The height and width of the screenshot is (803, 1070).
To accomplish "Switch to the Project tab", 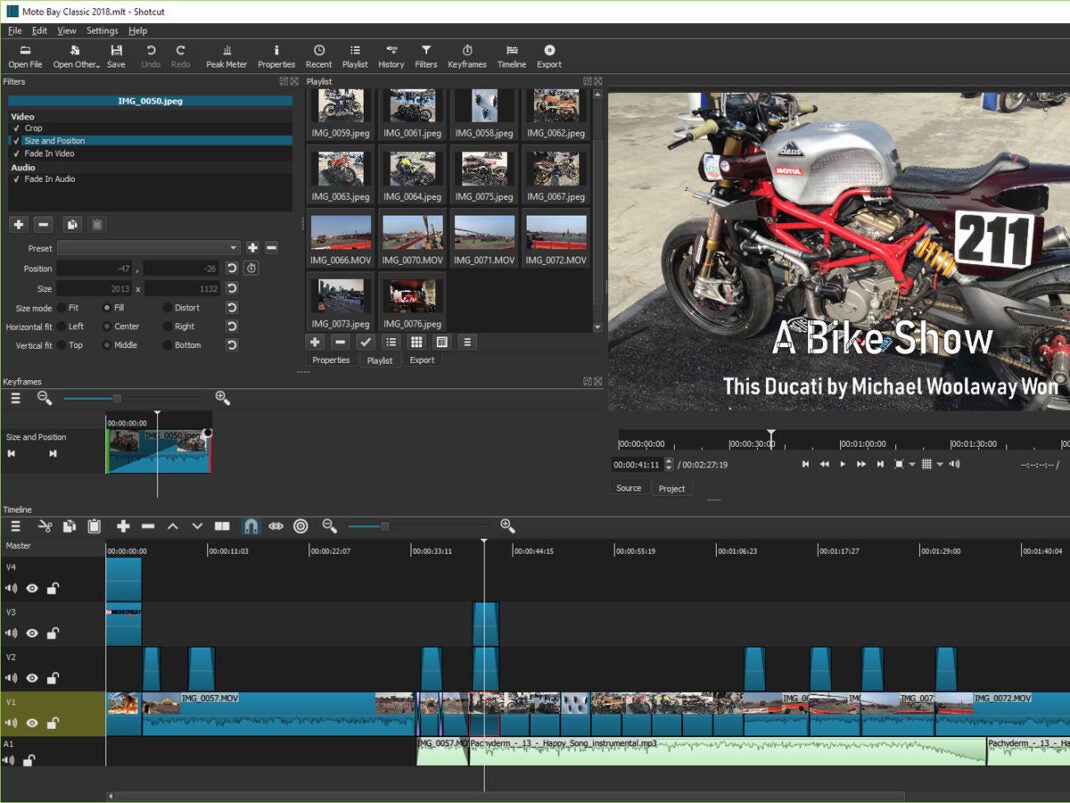I will coord(672,488).
